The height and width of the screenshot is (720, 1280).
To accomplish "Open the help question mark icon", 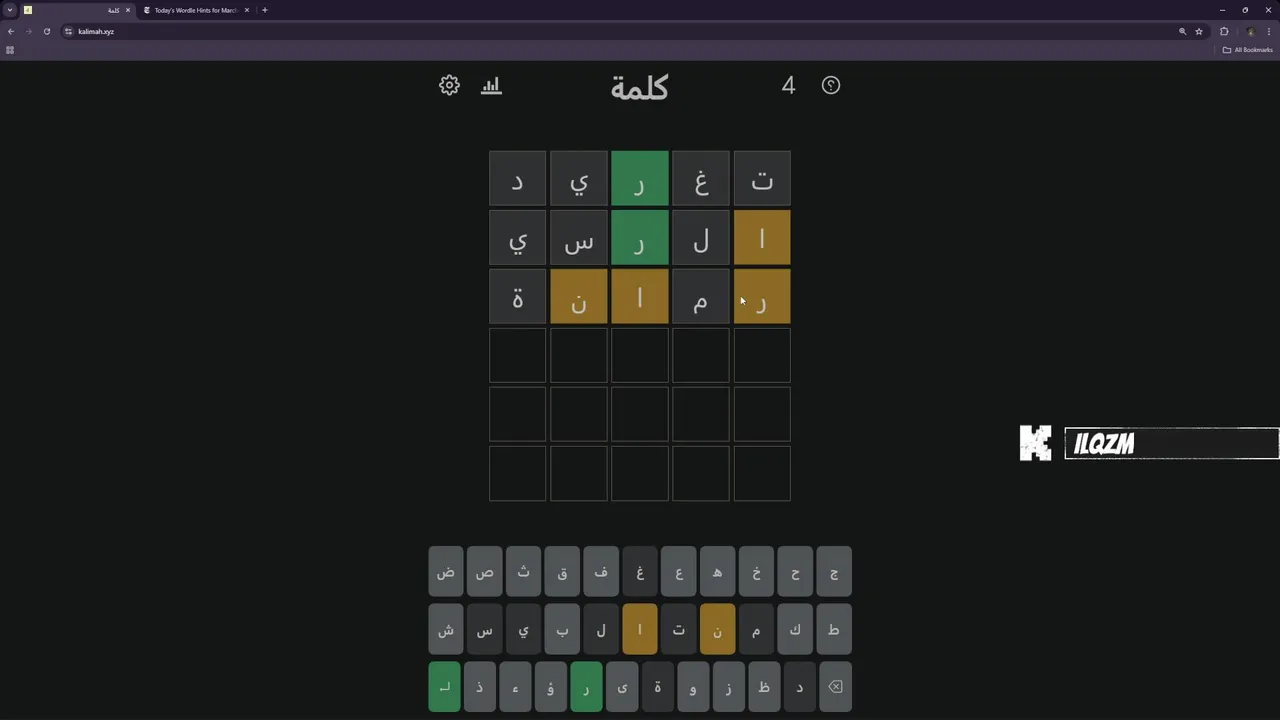I will (x=831, y=86).
